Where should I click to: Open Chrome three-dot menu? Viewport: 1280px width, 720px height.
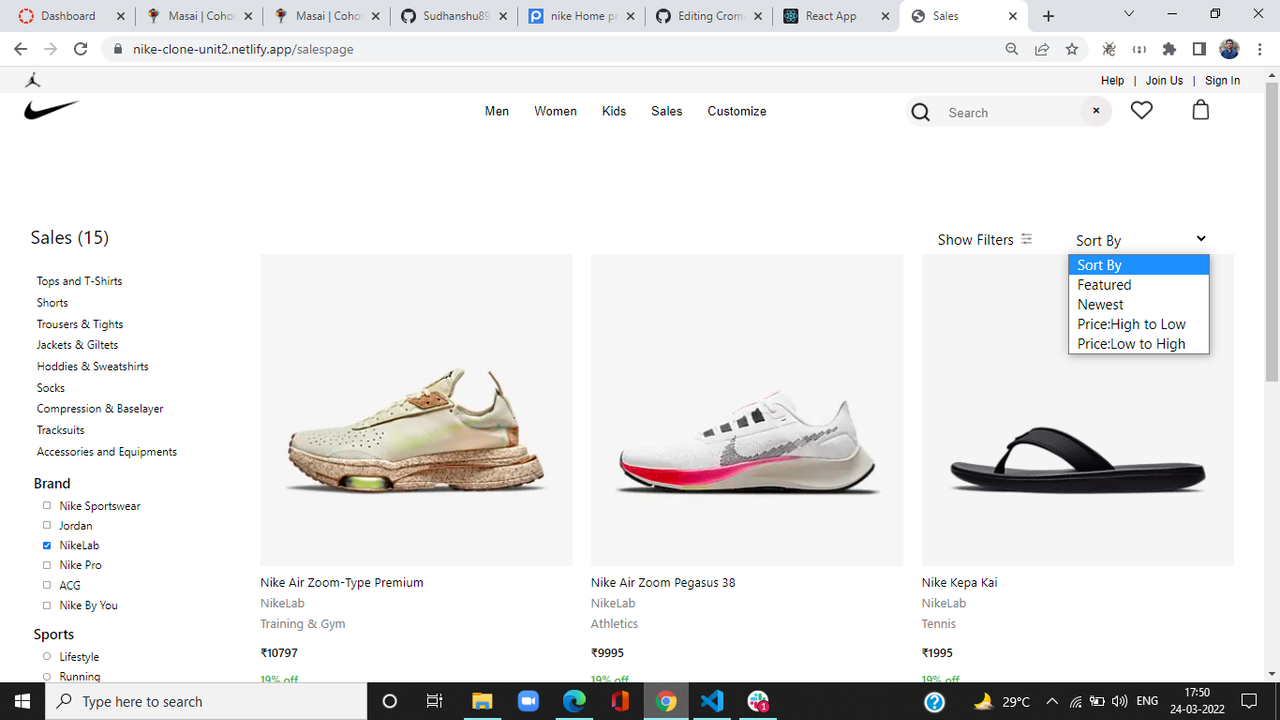[1259, 49]
